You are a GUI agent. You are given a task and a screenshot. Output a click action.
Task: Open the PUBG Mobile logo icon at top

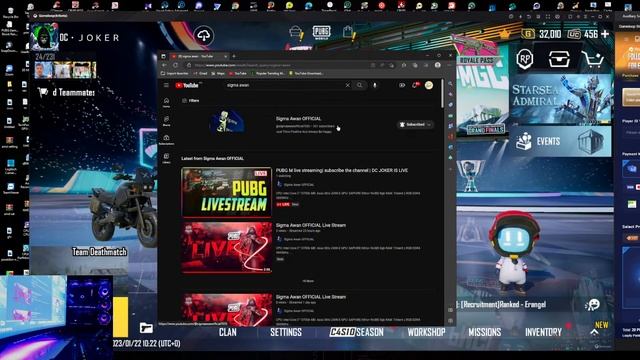[321, 32]
